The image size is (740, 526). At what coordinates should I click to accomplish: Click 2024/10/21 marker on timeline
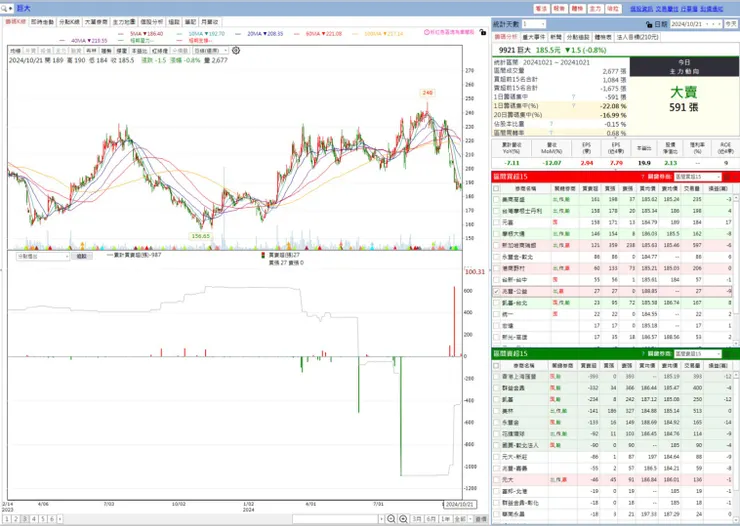pos(459,504)
